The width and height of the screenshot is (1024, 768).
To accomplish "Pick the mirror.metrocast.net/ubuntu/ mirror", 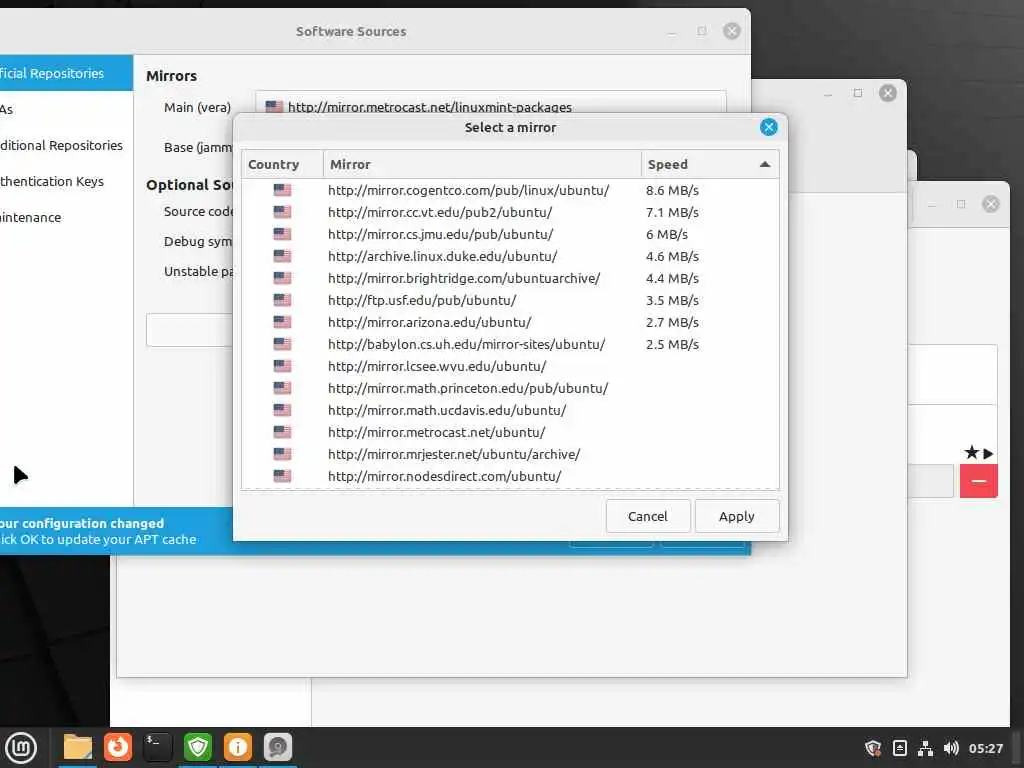I will [510, 432].
